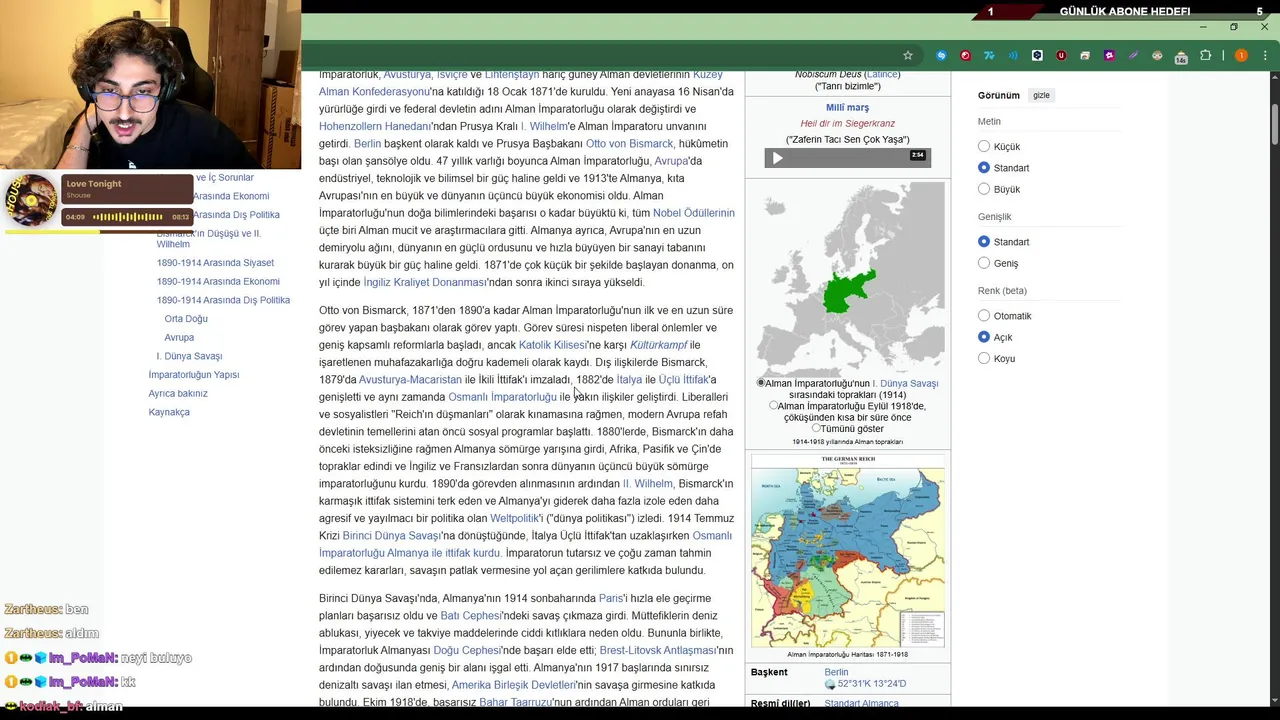Screen dimensions: 1280x720
Task: Bookmark this page with the star icon
Action: point(908,55)
